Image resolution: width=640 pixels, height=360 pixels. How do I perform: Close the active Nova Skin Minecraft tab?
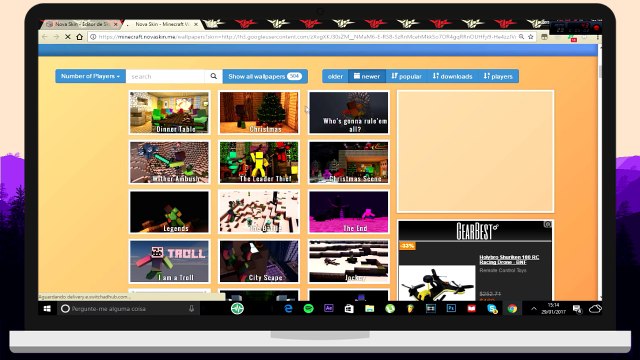(196, 24)
